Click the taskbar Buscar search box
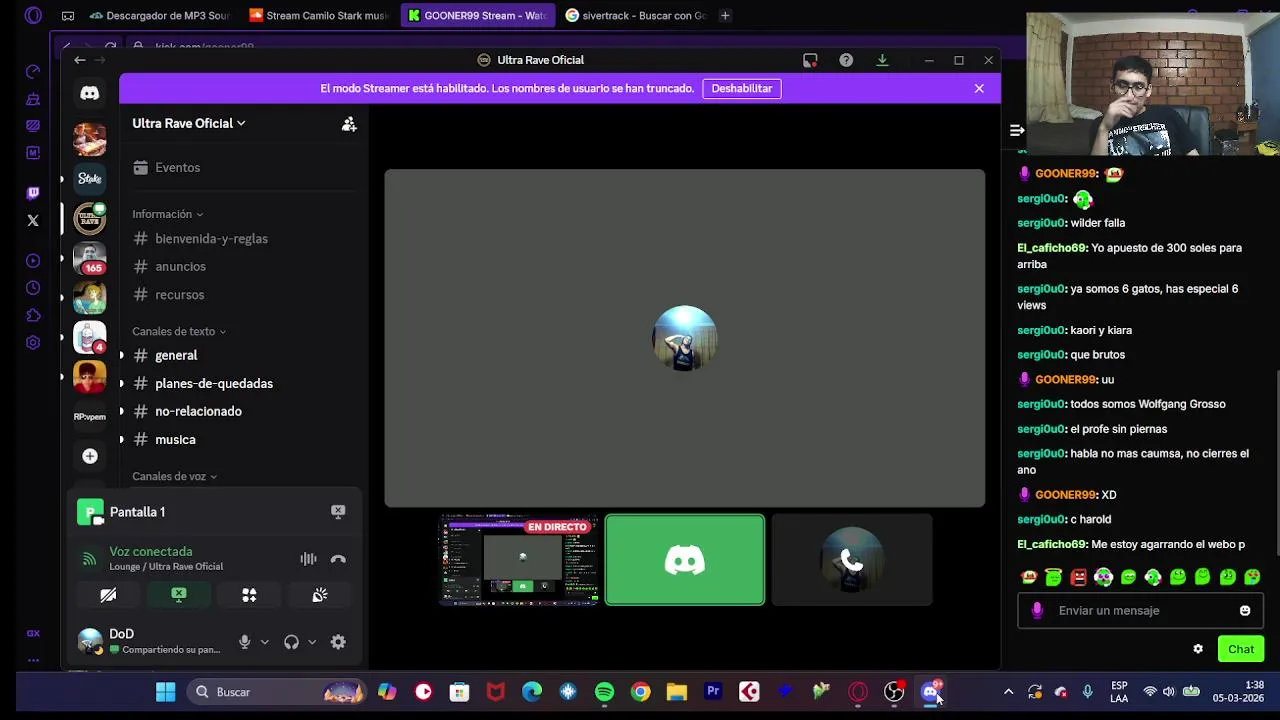Image resolution: width=1280 pixels, height=720 pixels. click(x=277, y=692)
